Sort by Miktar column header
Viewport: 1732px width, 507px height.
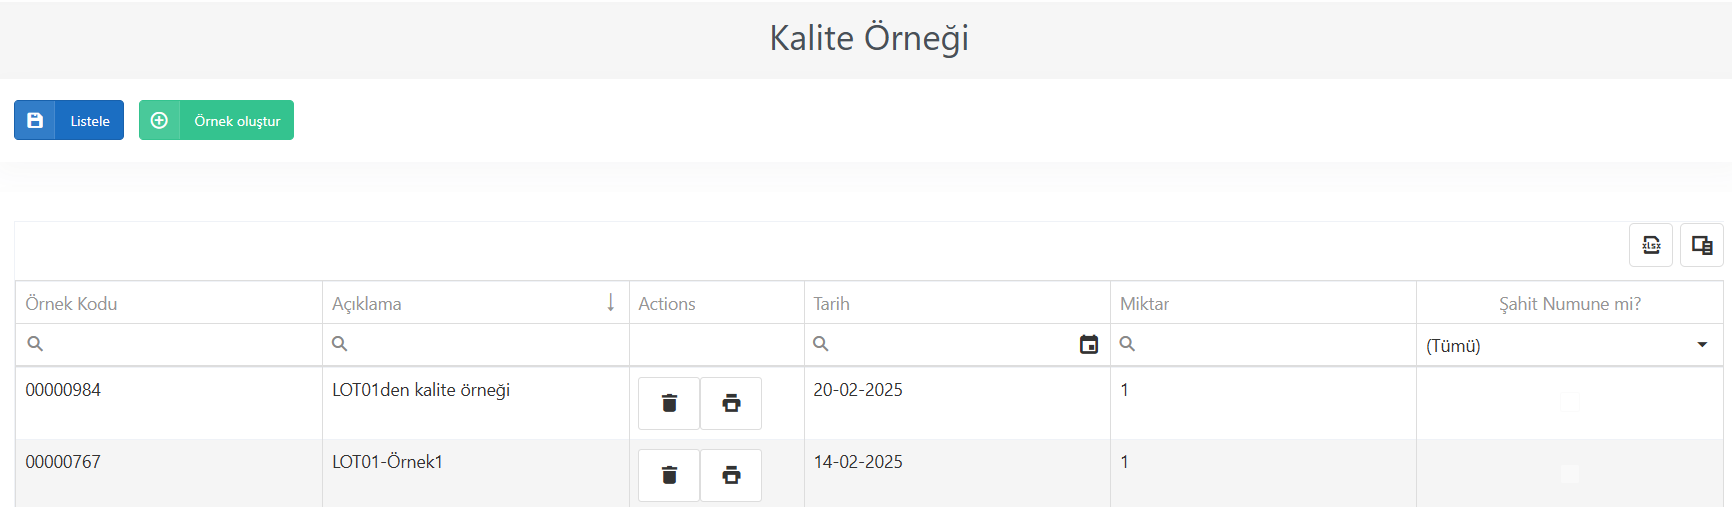point(1144,303)
